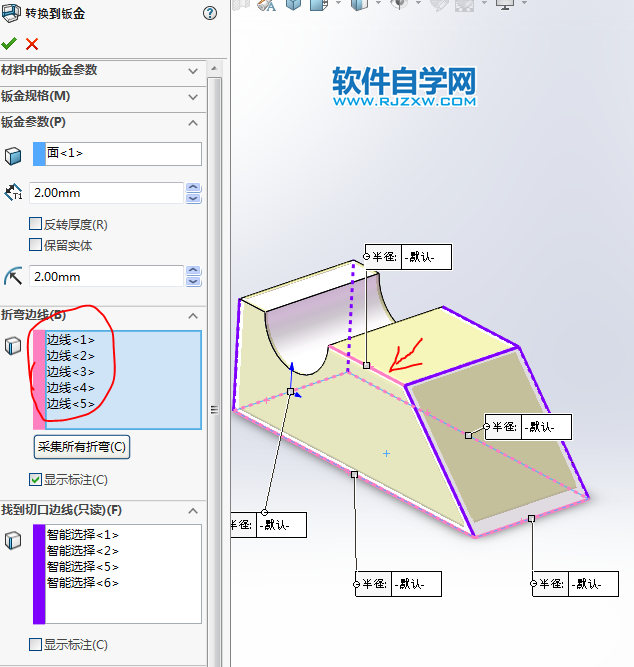Select 智能选择<2> in rip edges list

pos(83,551)
